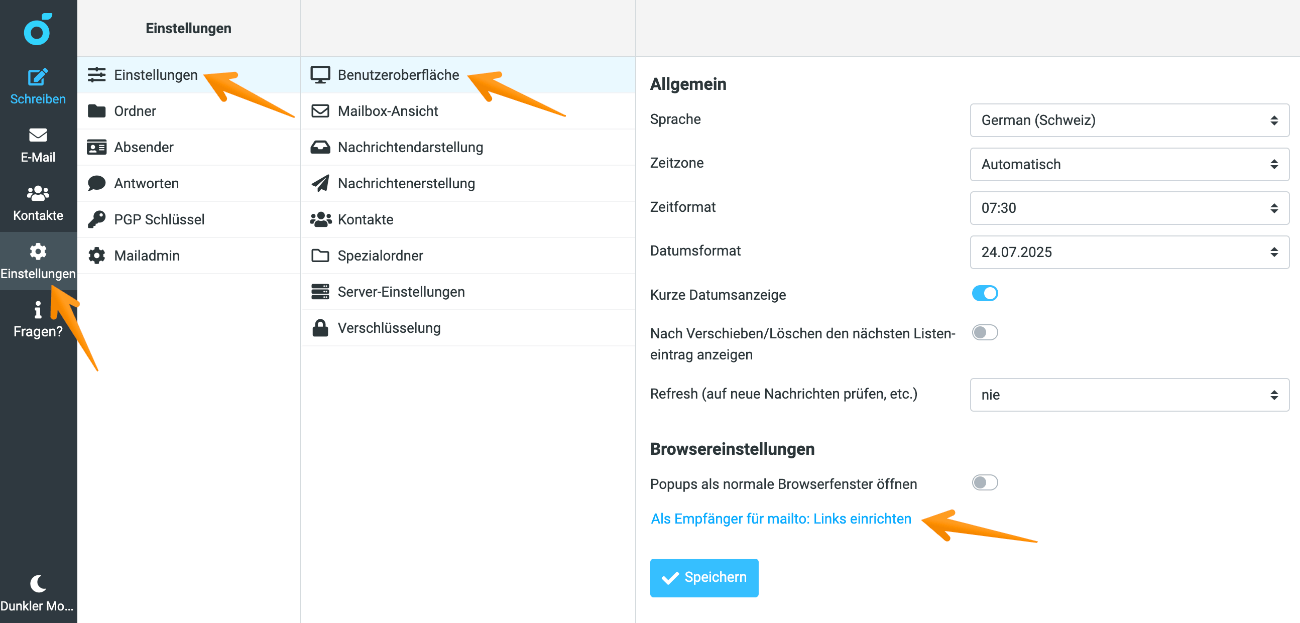This screenshot has height=623, width=1300.
Task: Disable the Kurze Datumsanzeige toggle
Action: (985, 294)
